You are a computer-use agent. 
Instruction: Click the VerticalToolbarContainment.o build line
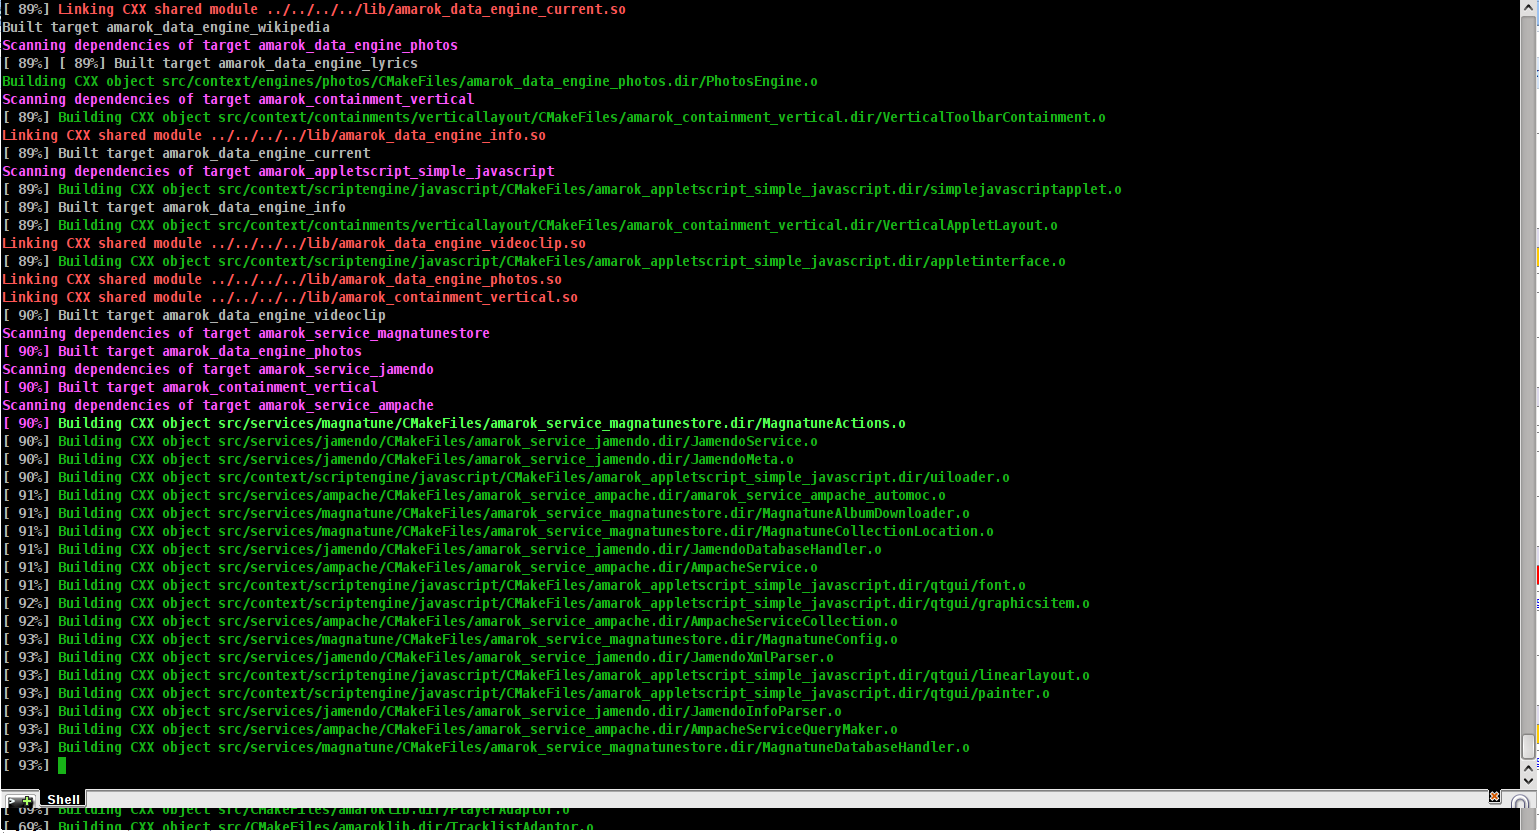[581, 117]
